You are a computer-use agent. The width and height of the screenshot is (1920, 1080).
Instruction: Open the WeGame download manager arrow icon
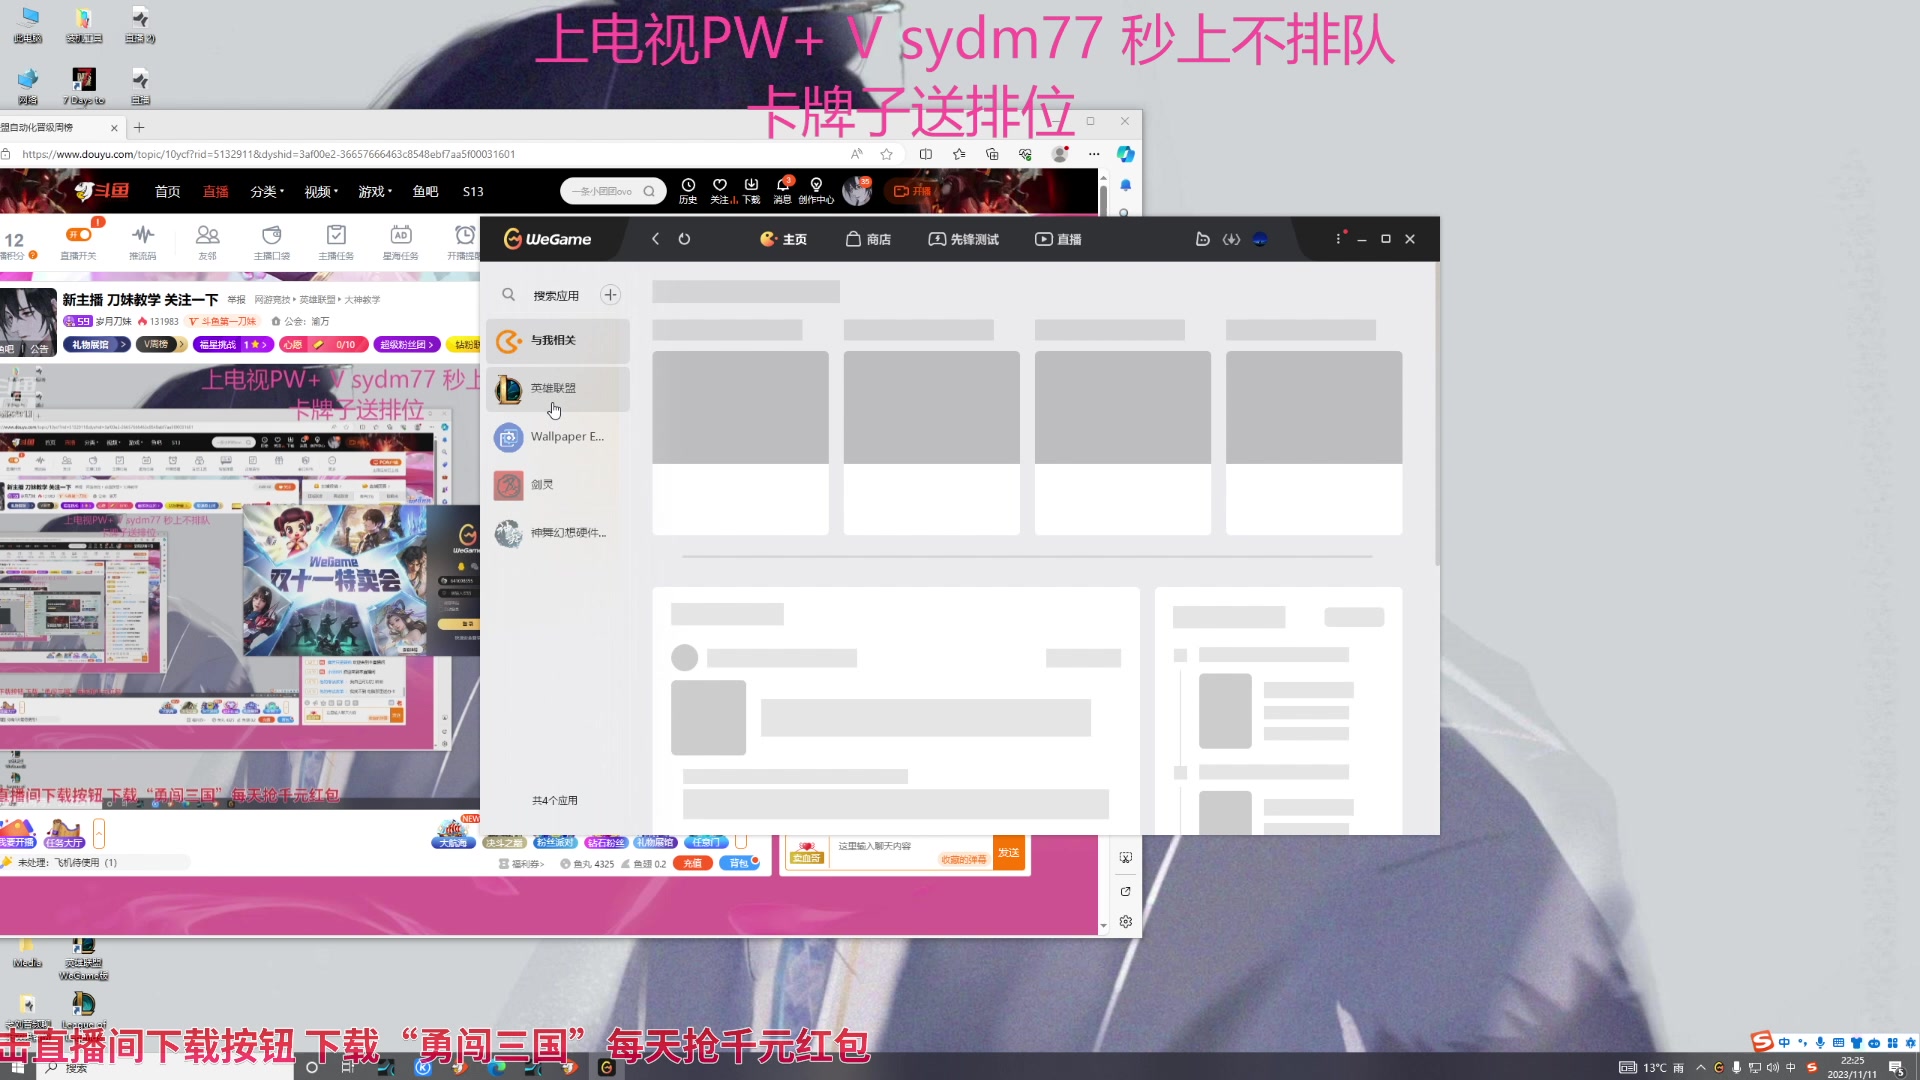pos(1232,239)
